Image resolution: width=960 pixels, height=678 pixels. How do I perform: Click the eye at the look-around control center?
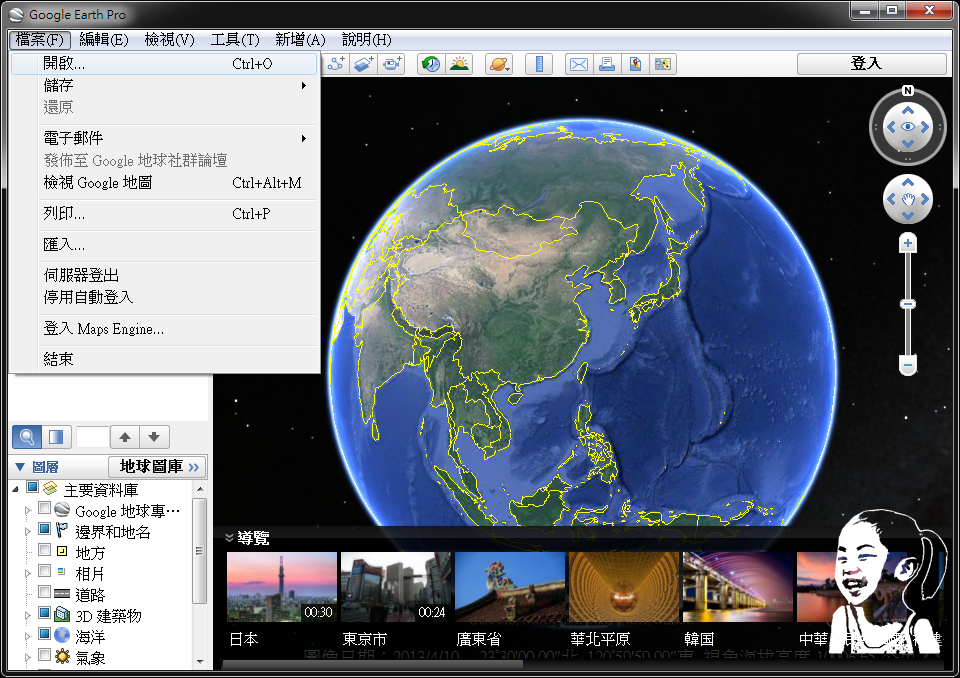908,127
